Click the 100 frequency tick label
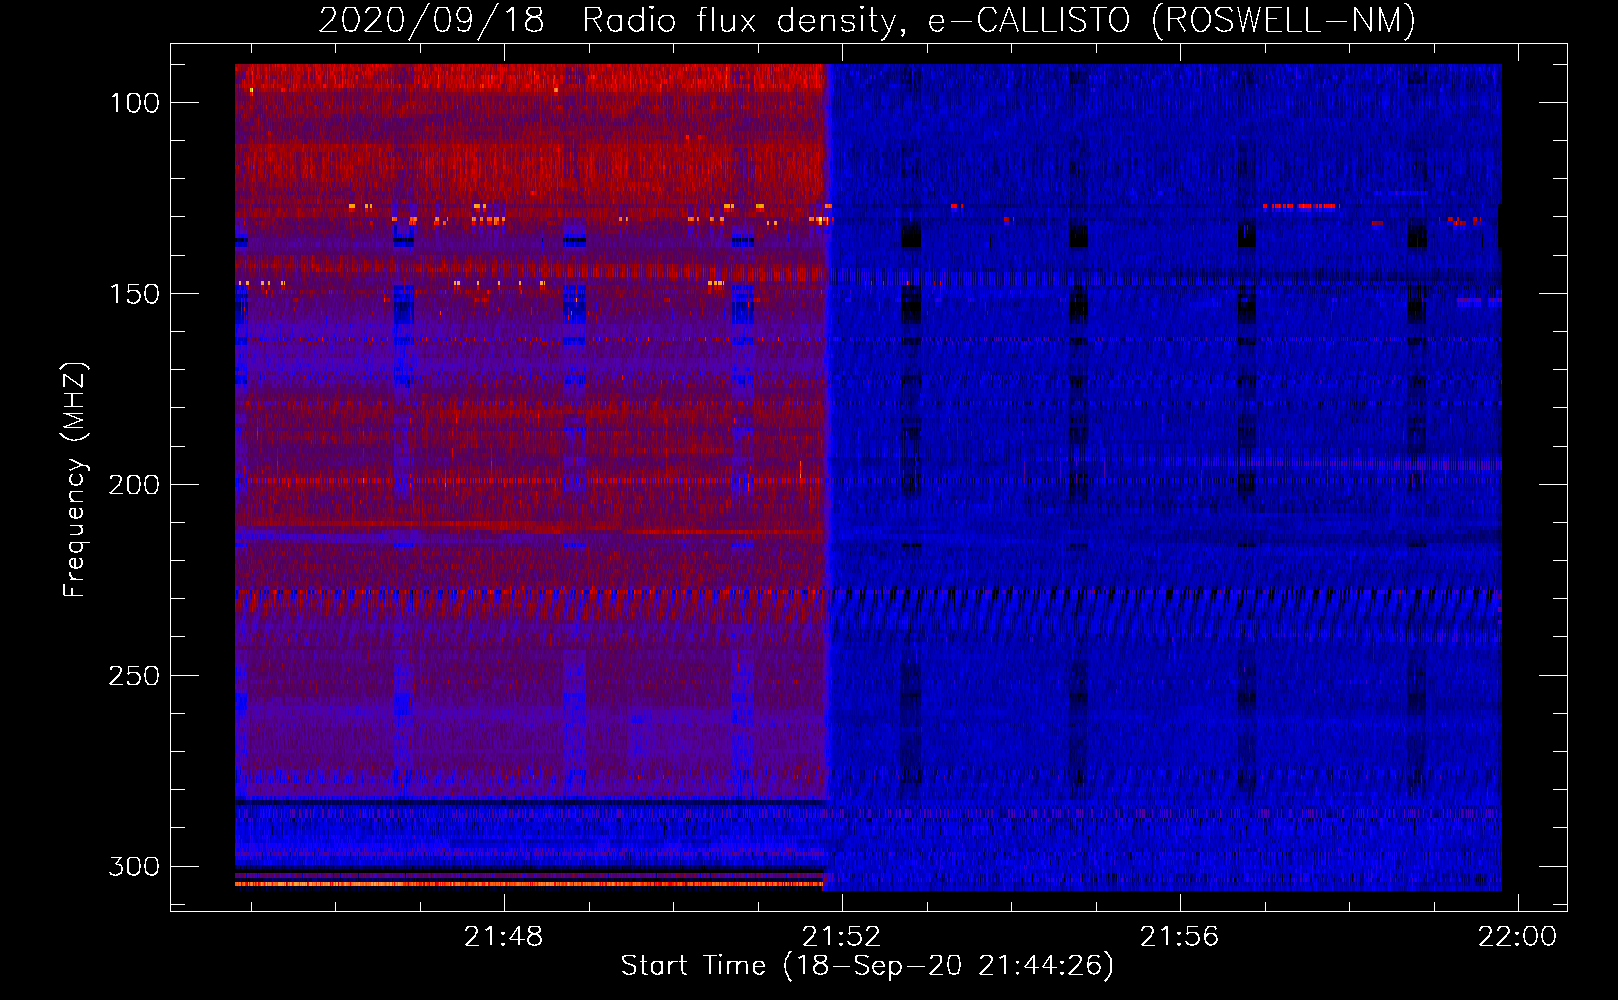 coord(134,103)
